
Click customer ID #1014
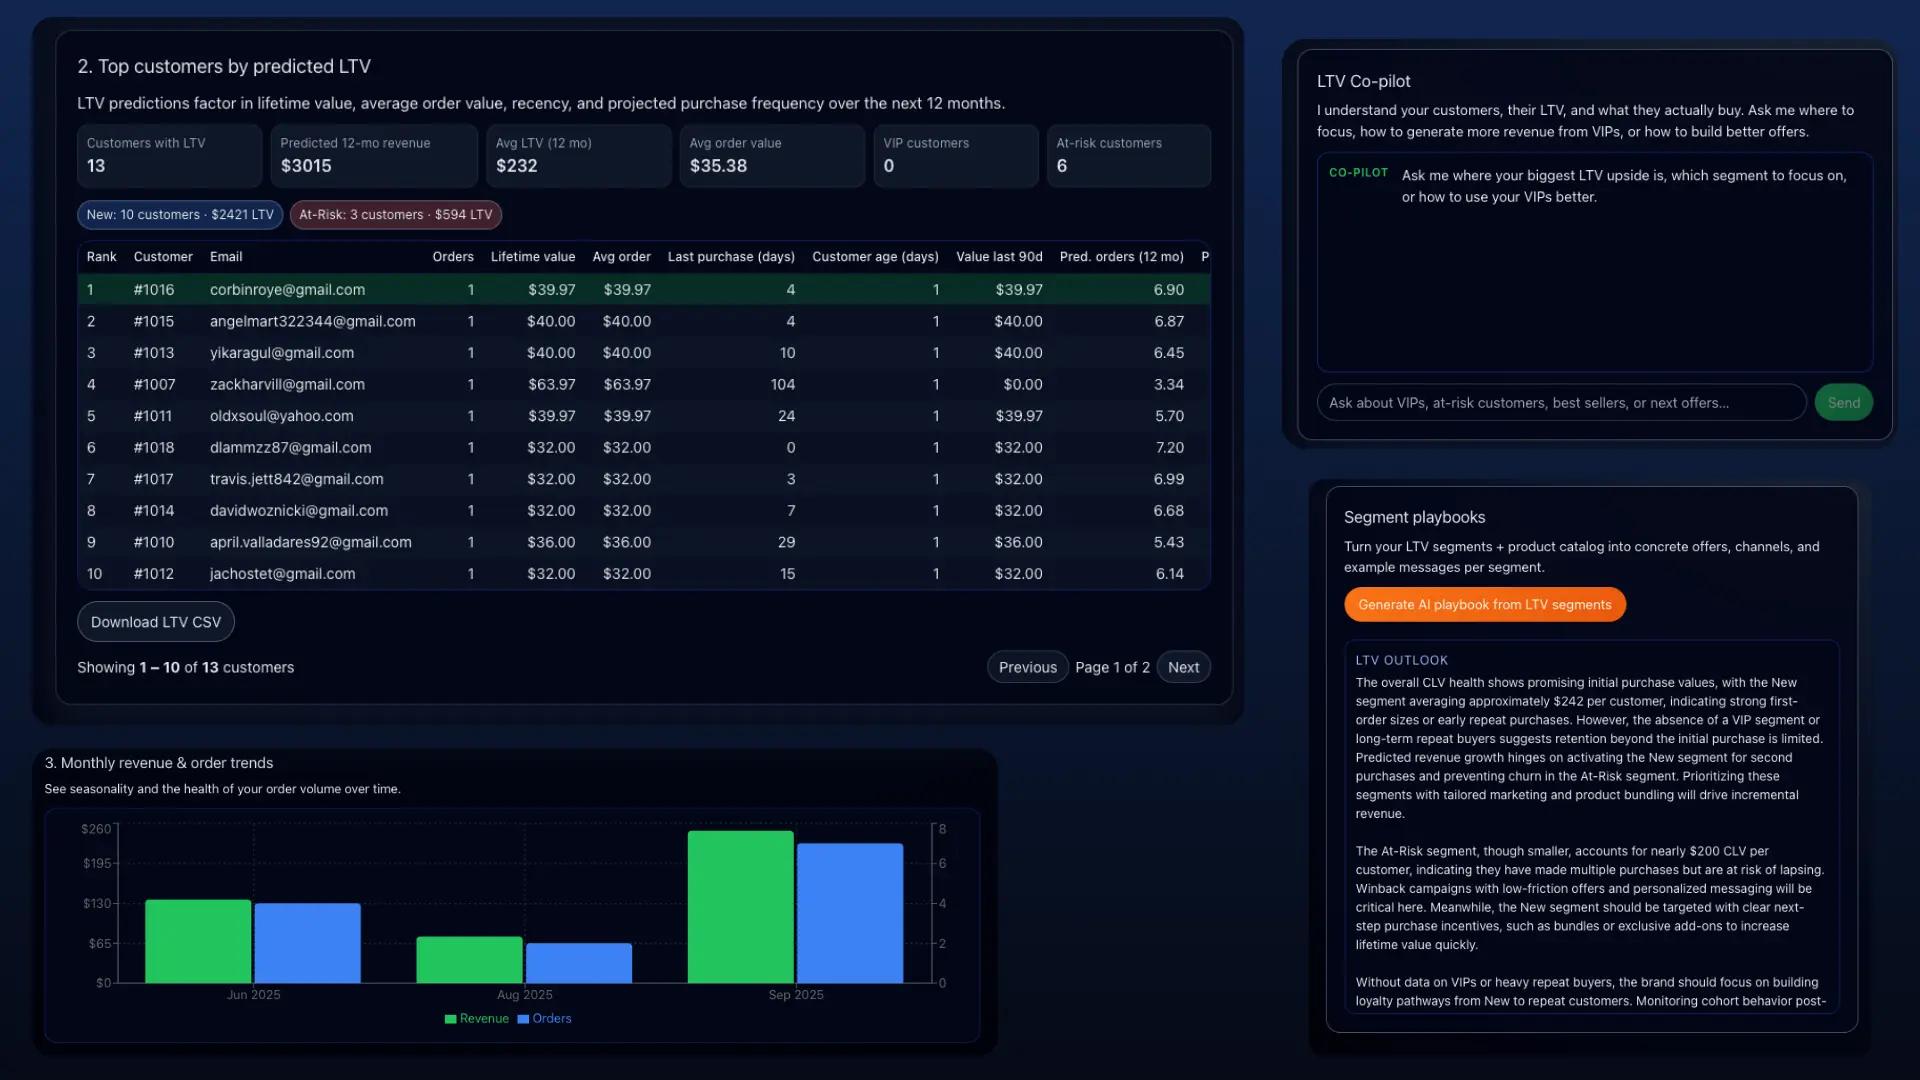(x=154, y=511)
